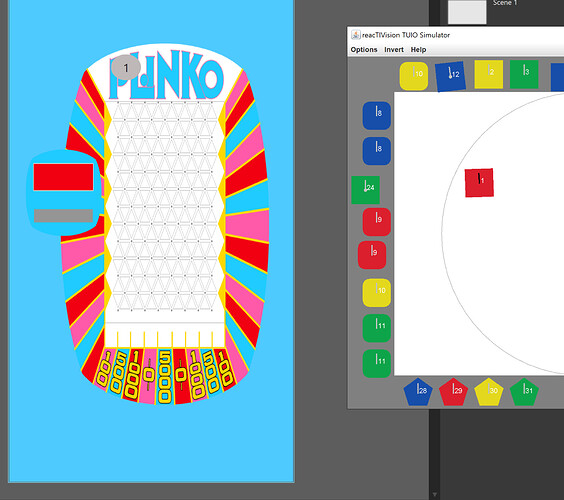Click the red rectangle in the Plinko side panel

tap(63, 177)
